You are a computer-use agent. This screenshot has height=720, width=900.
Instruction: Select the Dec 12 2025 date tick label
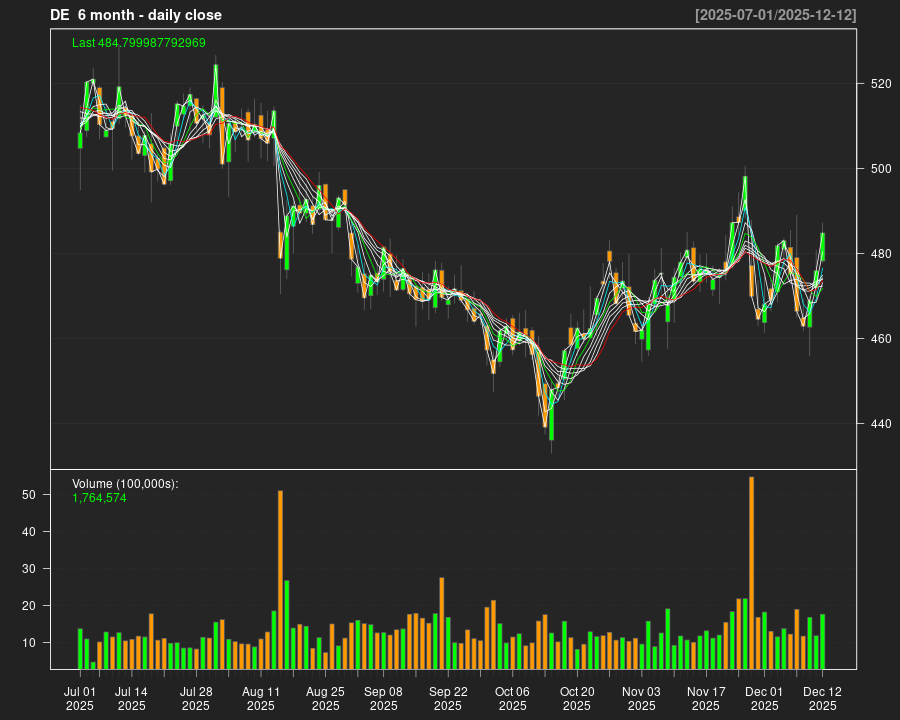[x=822, y=698]
